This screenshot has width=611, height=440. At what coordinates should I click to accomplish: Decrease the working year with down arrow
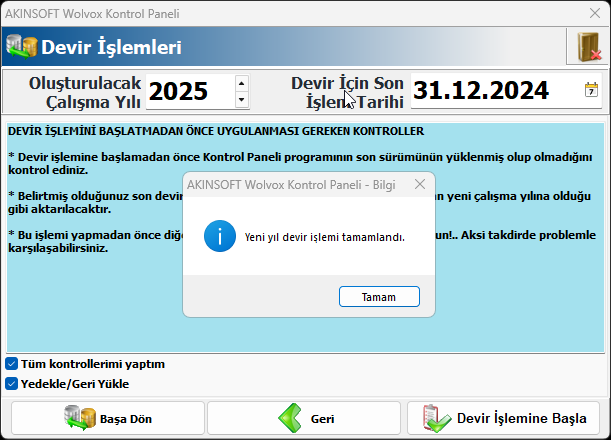(242, 100)
